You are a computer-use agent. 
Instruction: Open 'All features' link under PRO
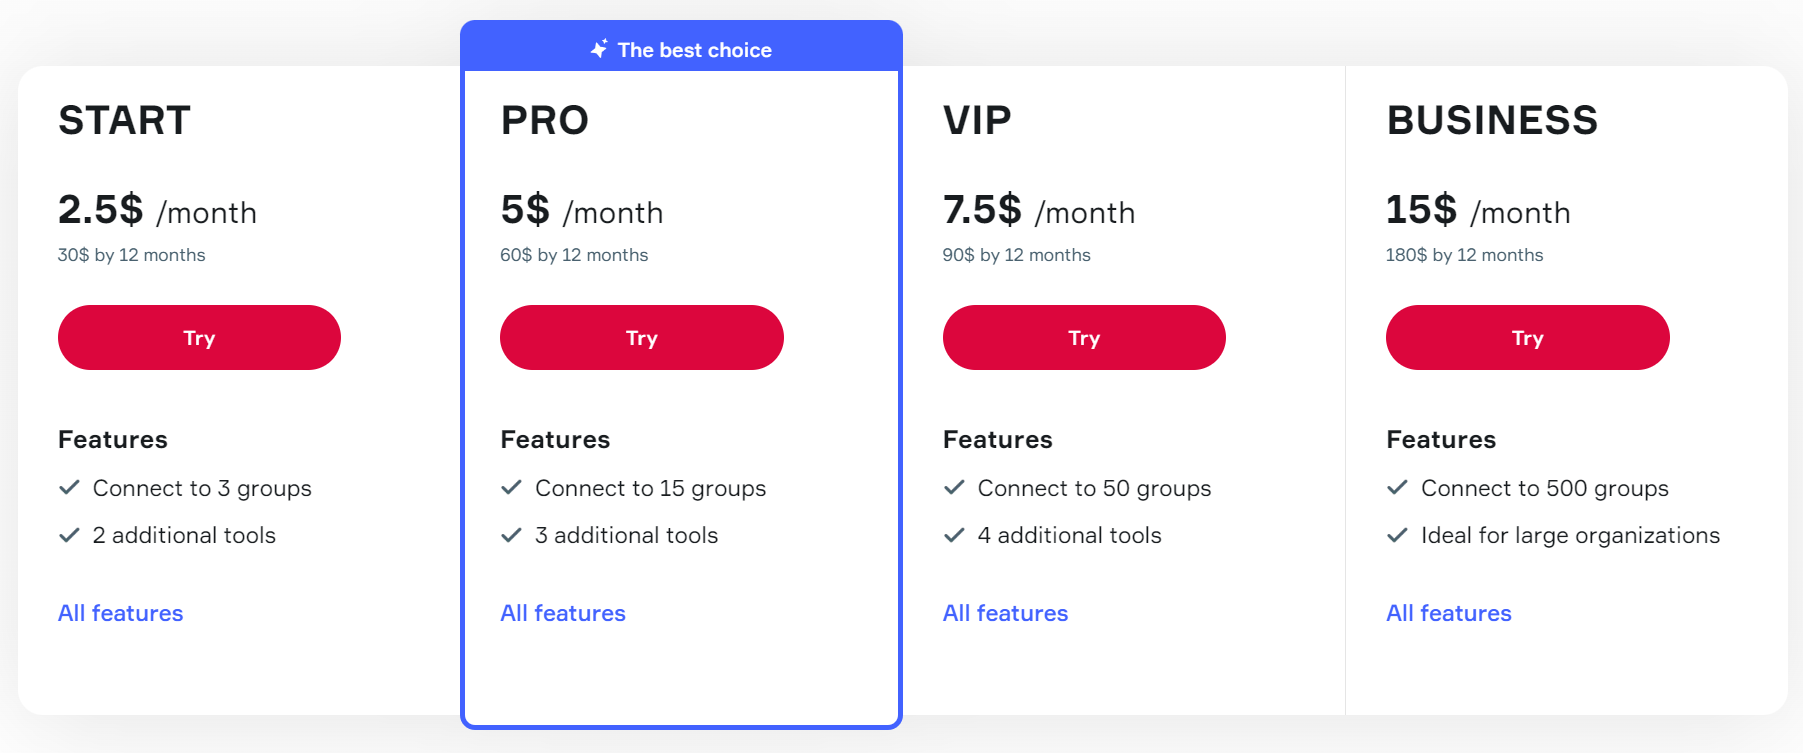pyautogui.click(x=563, y=613)
